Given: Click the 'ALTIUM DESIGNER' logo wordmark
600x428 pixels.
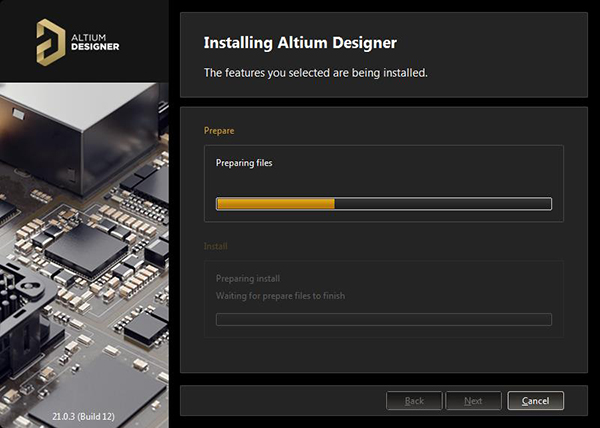Looking at the screenshot, I should click(95, 42).
